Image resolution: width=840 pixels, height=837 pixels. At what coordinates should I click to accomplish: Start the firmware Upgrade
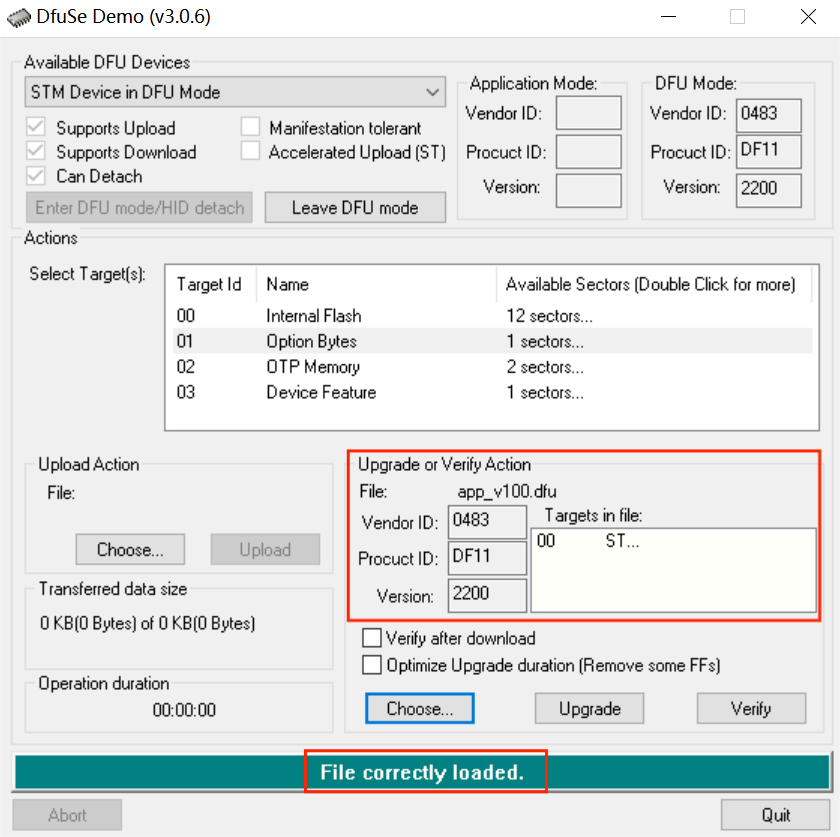point(589,709)
